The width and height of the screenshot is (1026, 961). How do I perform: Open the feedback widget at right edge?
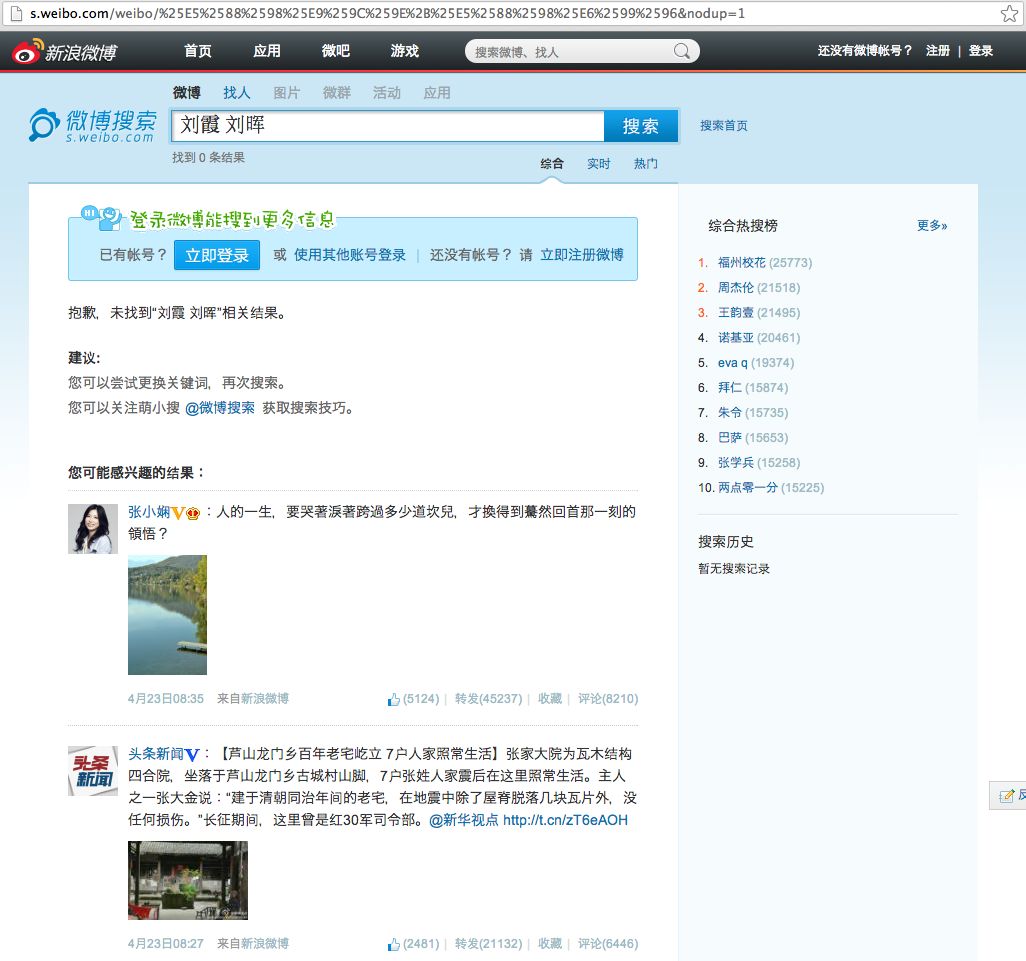1008,795
